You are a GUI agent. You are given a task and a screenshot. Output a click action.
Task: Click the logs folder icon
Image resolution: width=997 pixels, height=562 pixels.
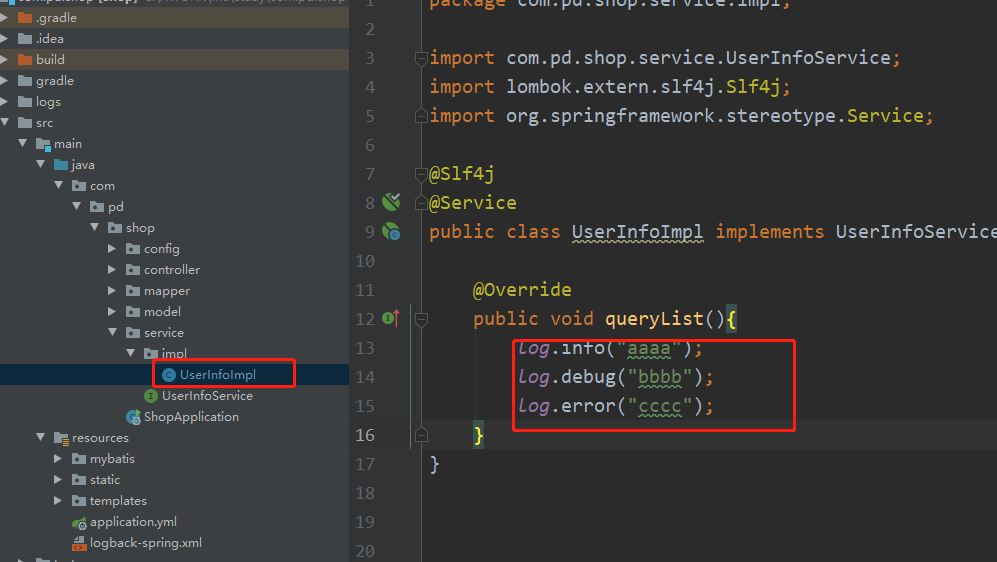[x=25, y=102]
